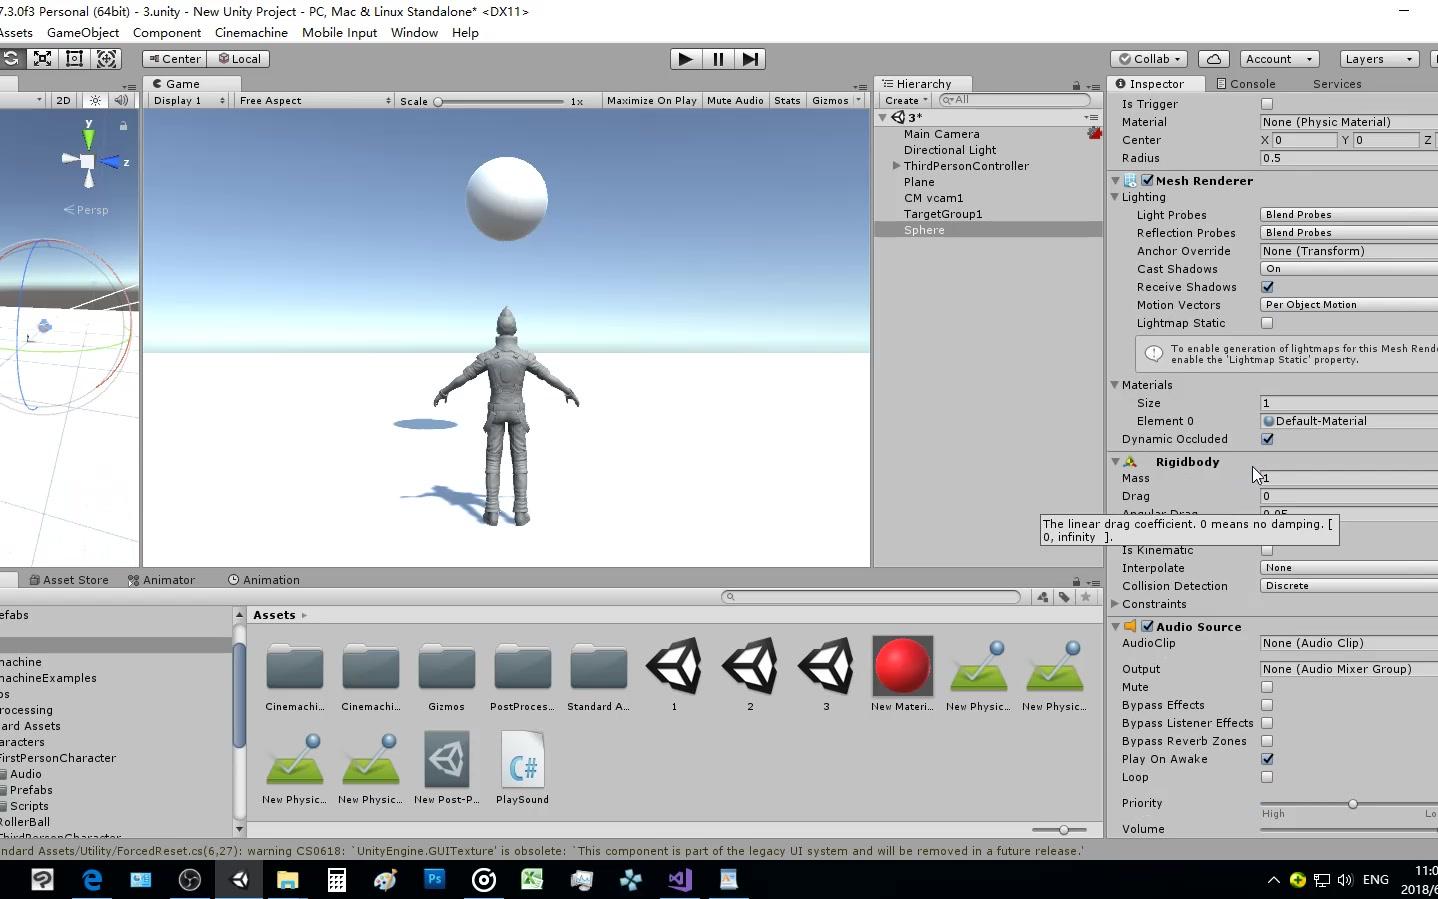This screenshot has height=899, width=1438.
Task: Collapse the Rigidbody component
Action: tap(1115, 461)
